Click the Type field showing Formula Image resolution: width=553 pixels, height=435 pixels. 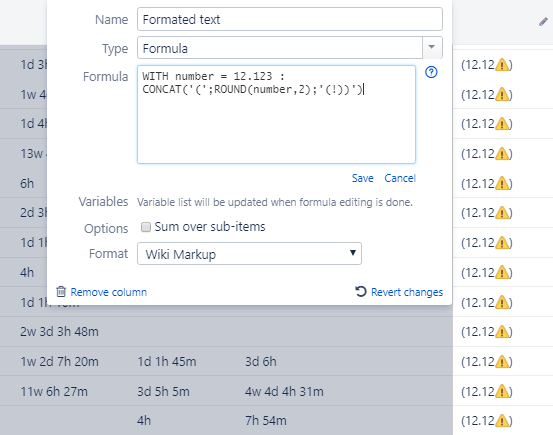click(280, 48)
